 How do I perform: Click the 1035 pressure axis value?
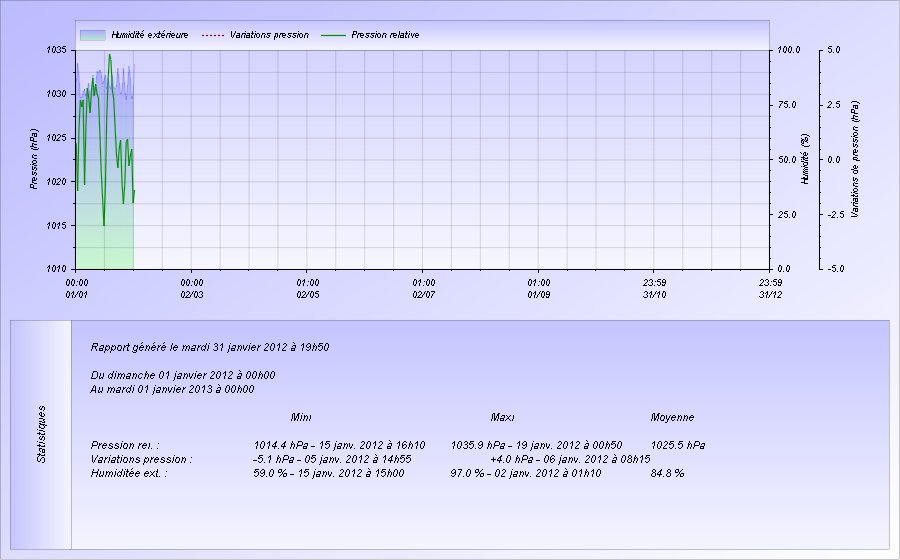pyautogui.click(x=56, y=50)
